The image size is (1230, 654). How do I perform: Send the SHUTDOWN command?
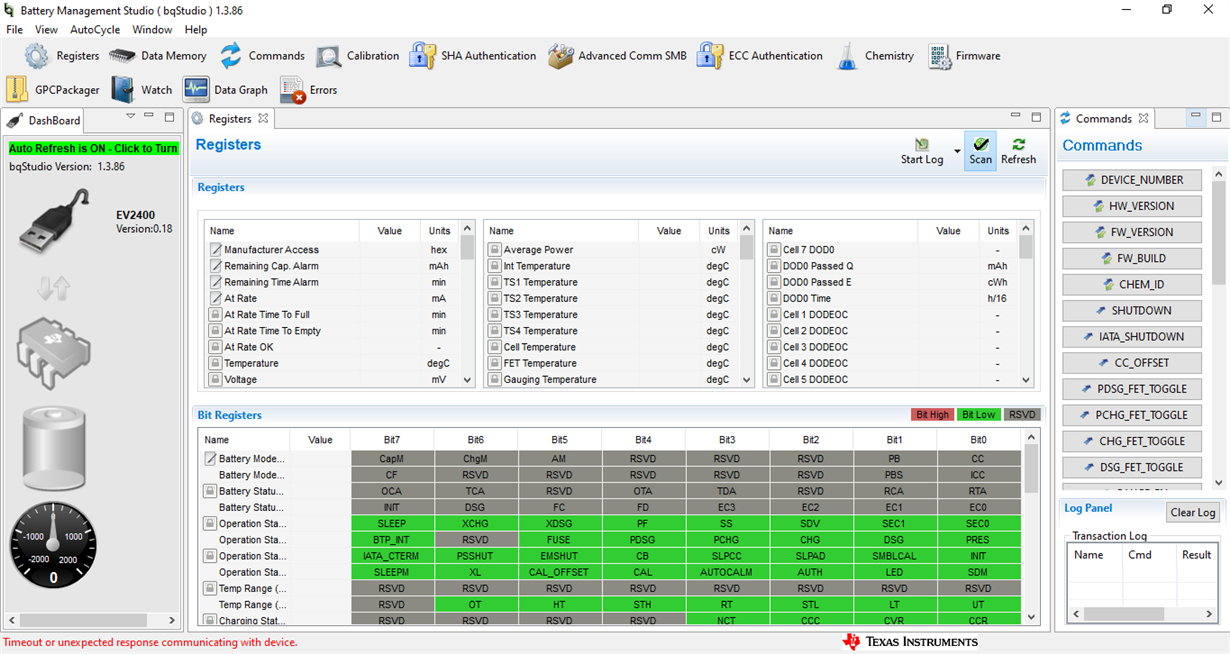click(x=1132, y=310)
